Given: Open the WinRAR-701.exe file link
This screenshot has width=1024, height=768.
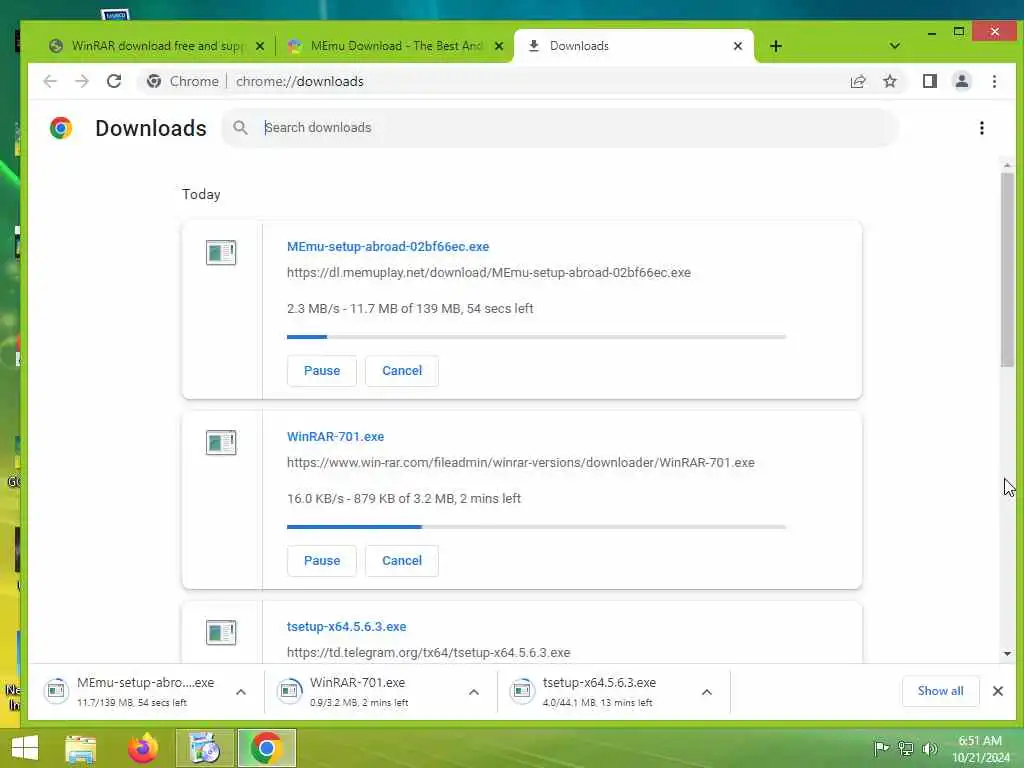Looking at the screenshot, I should tap(336, 436).
